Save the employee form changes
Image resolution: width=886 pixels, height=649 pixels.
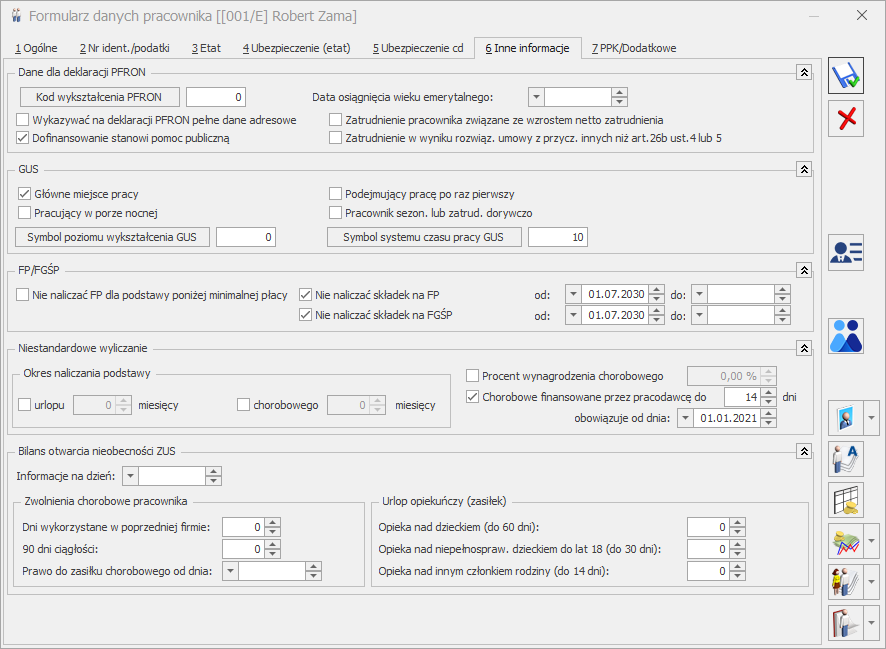[x=846, y=75]
